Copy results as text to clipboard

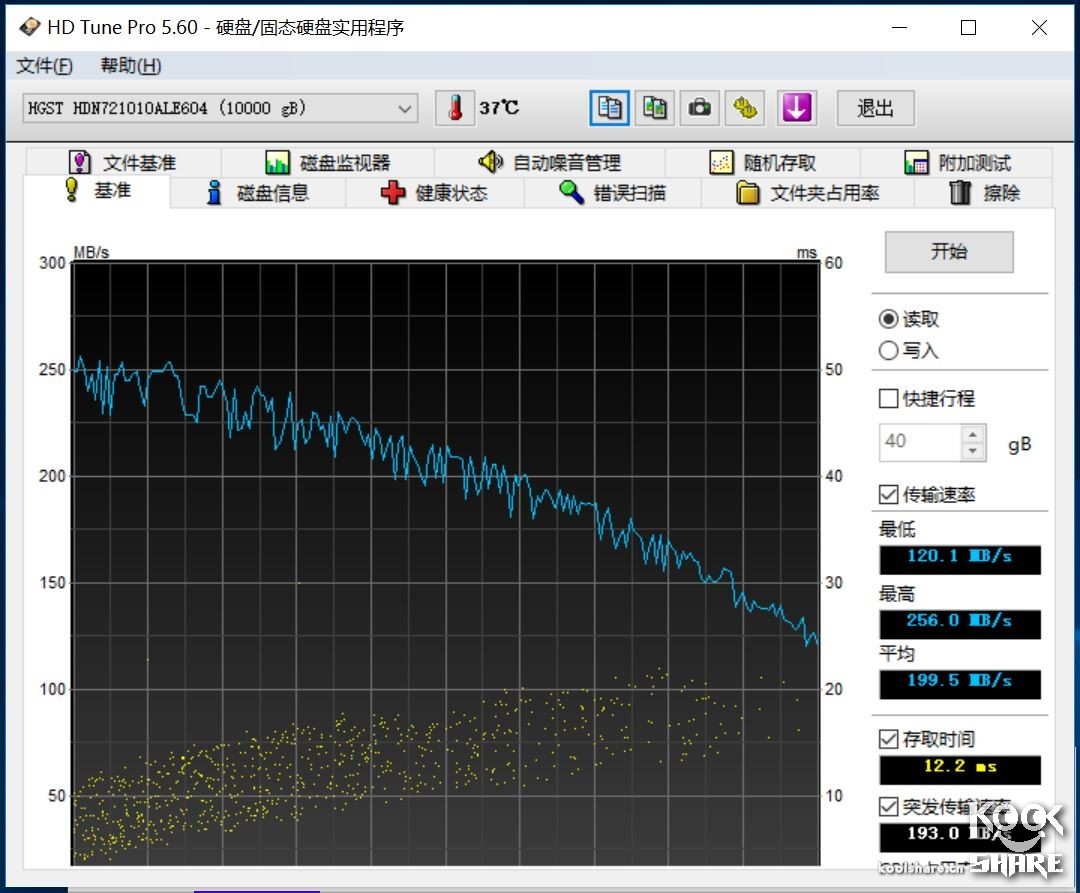coord(608,107)
